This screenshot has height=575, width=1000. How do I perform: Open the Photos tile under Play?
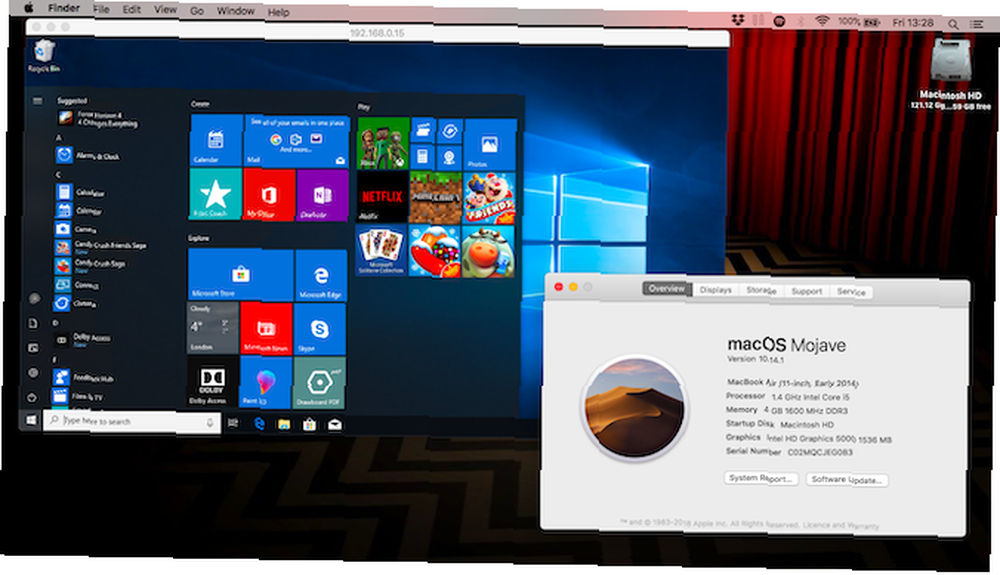489,144
